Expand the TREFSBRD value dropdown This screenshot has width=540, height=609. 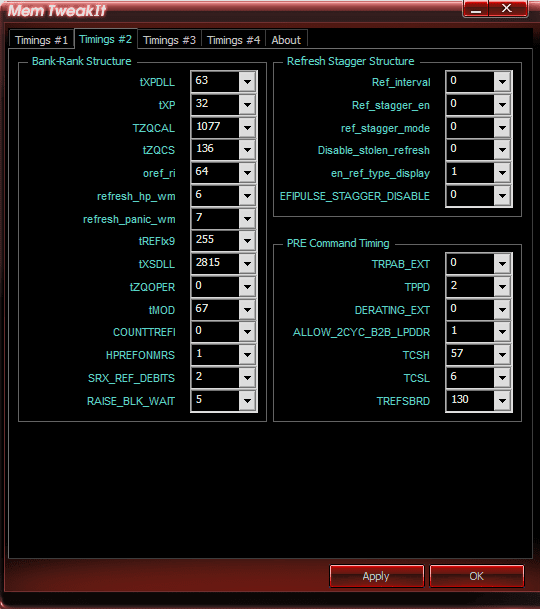point(502,401)
